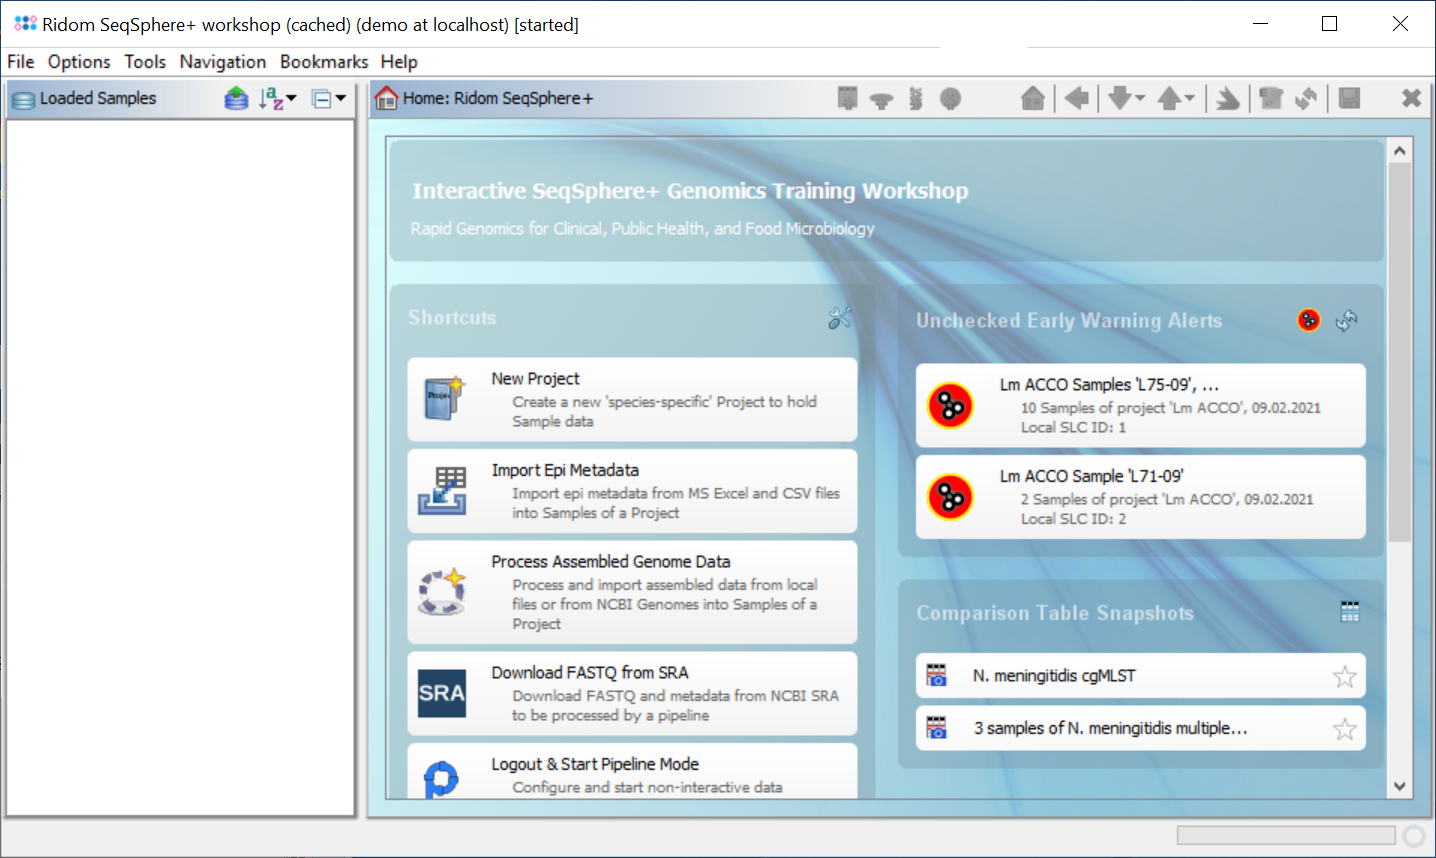Click the Shortcuts customize tools icon

coord(839,318)
